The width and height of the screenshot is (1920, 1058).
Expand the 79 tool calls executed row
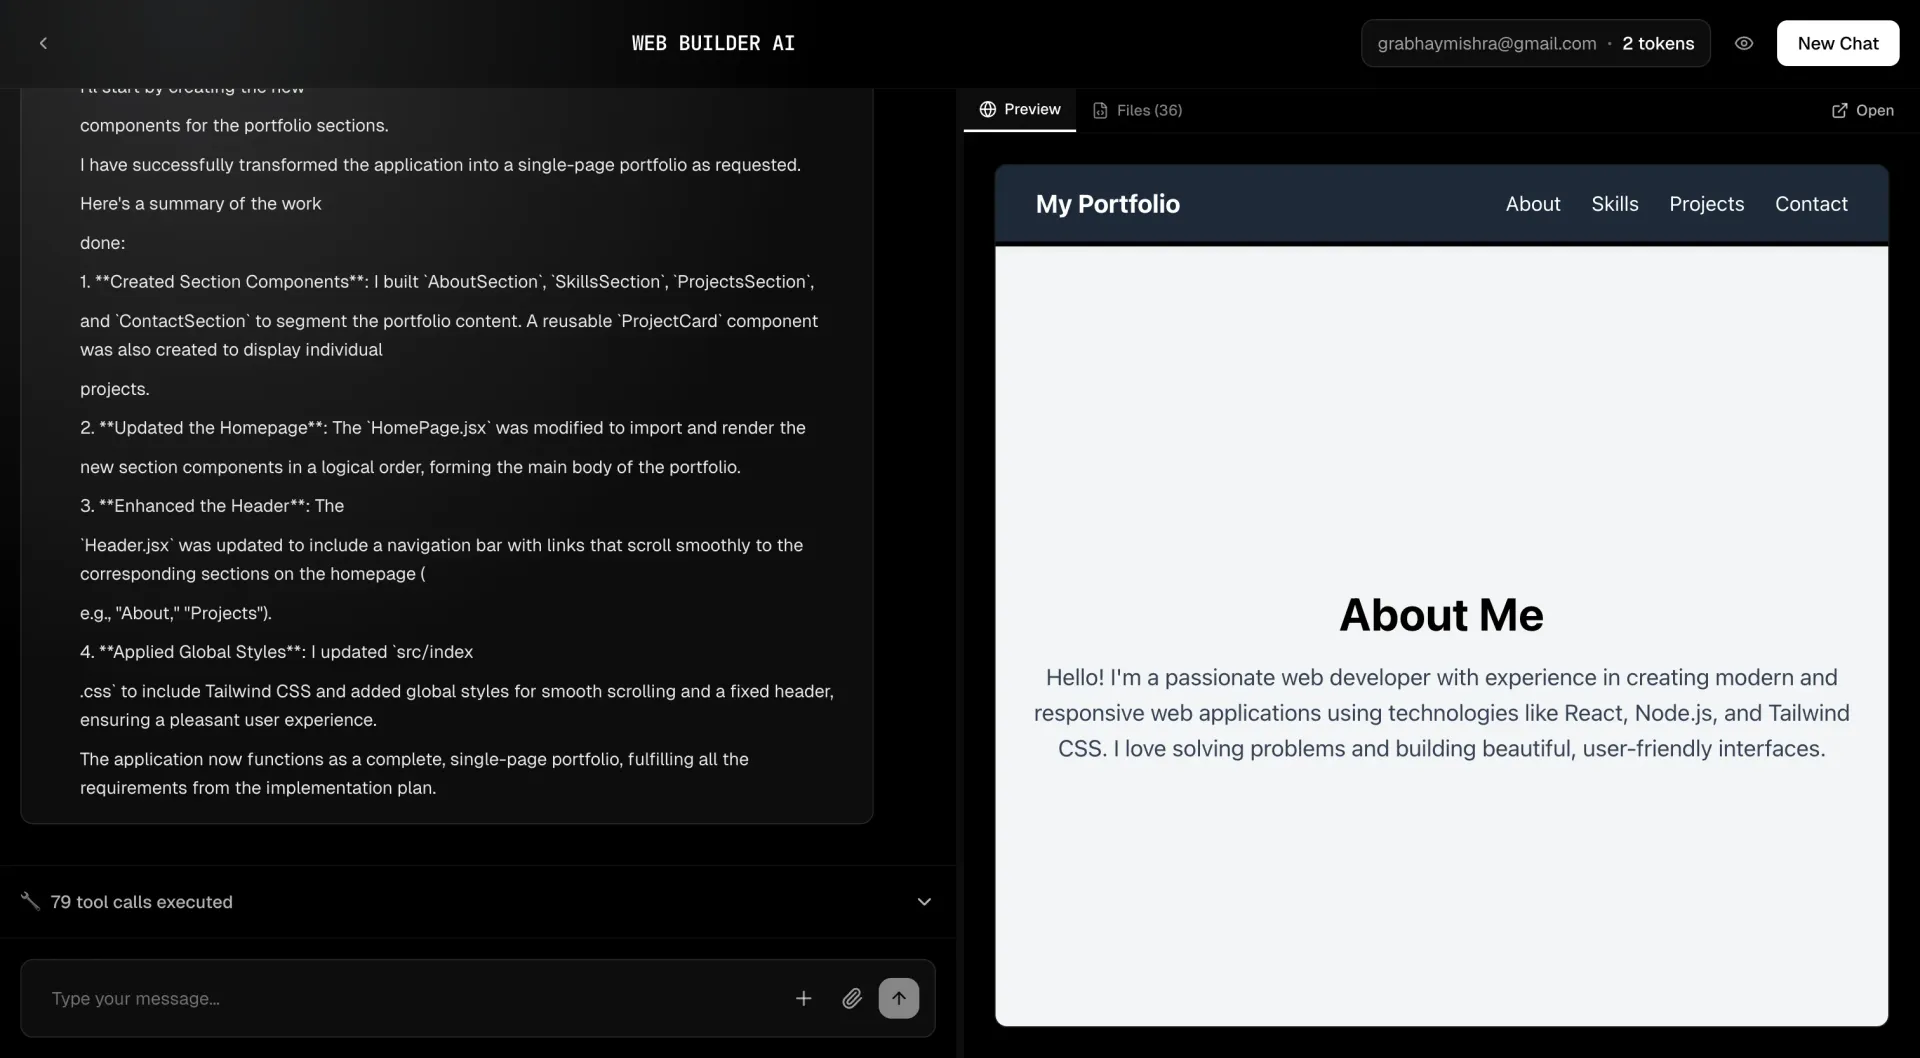[x=477, y=901]
